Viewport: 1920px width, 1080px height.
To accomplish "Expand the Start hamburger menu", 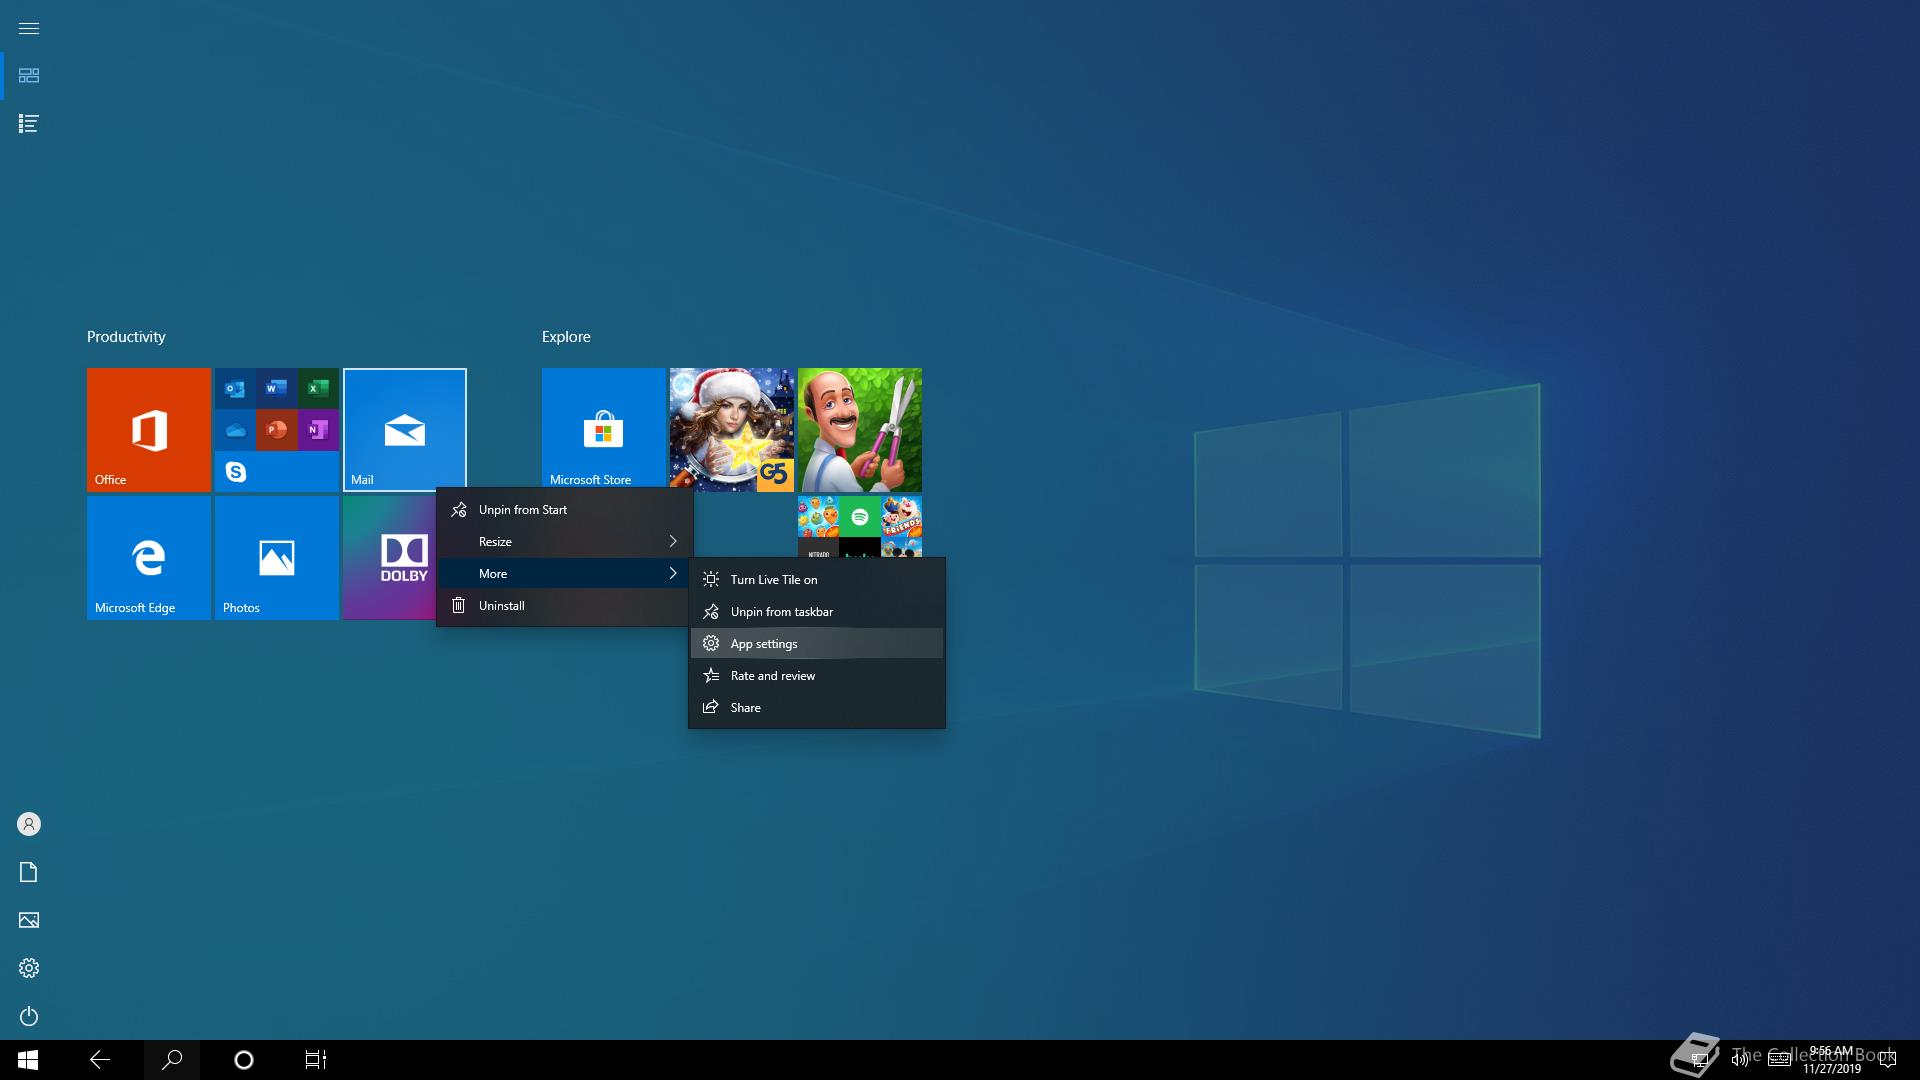I will pyautogui.click(x=29, y=28).
